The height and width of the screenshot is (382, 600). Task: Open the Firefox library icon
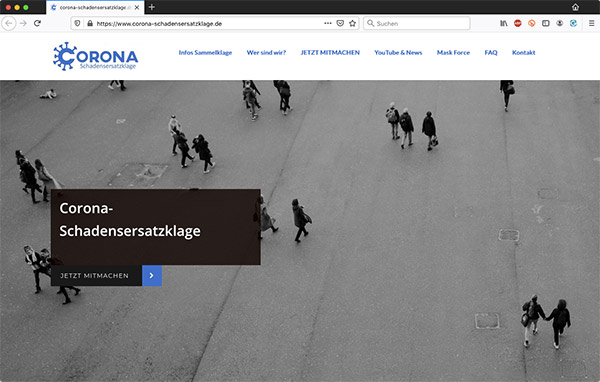click(x=504, y=23)
